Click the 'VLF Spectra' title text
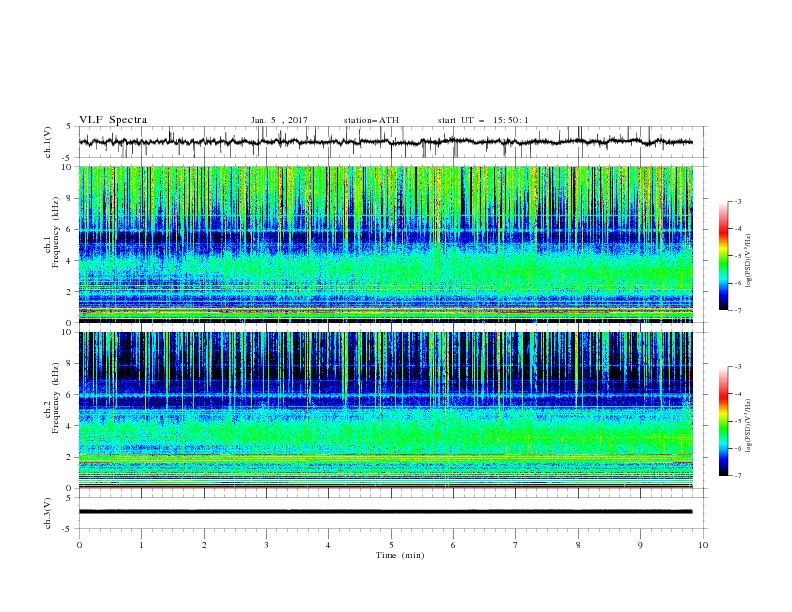Screen dimensions: 792x612 click(113, 120)
